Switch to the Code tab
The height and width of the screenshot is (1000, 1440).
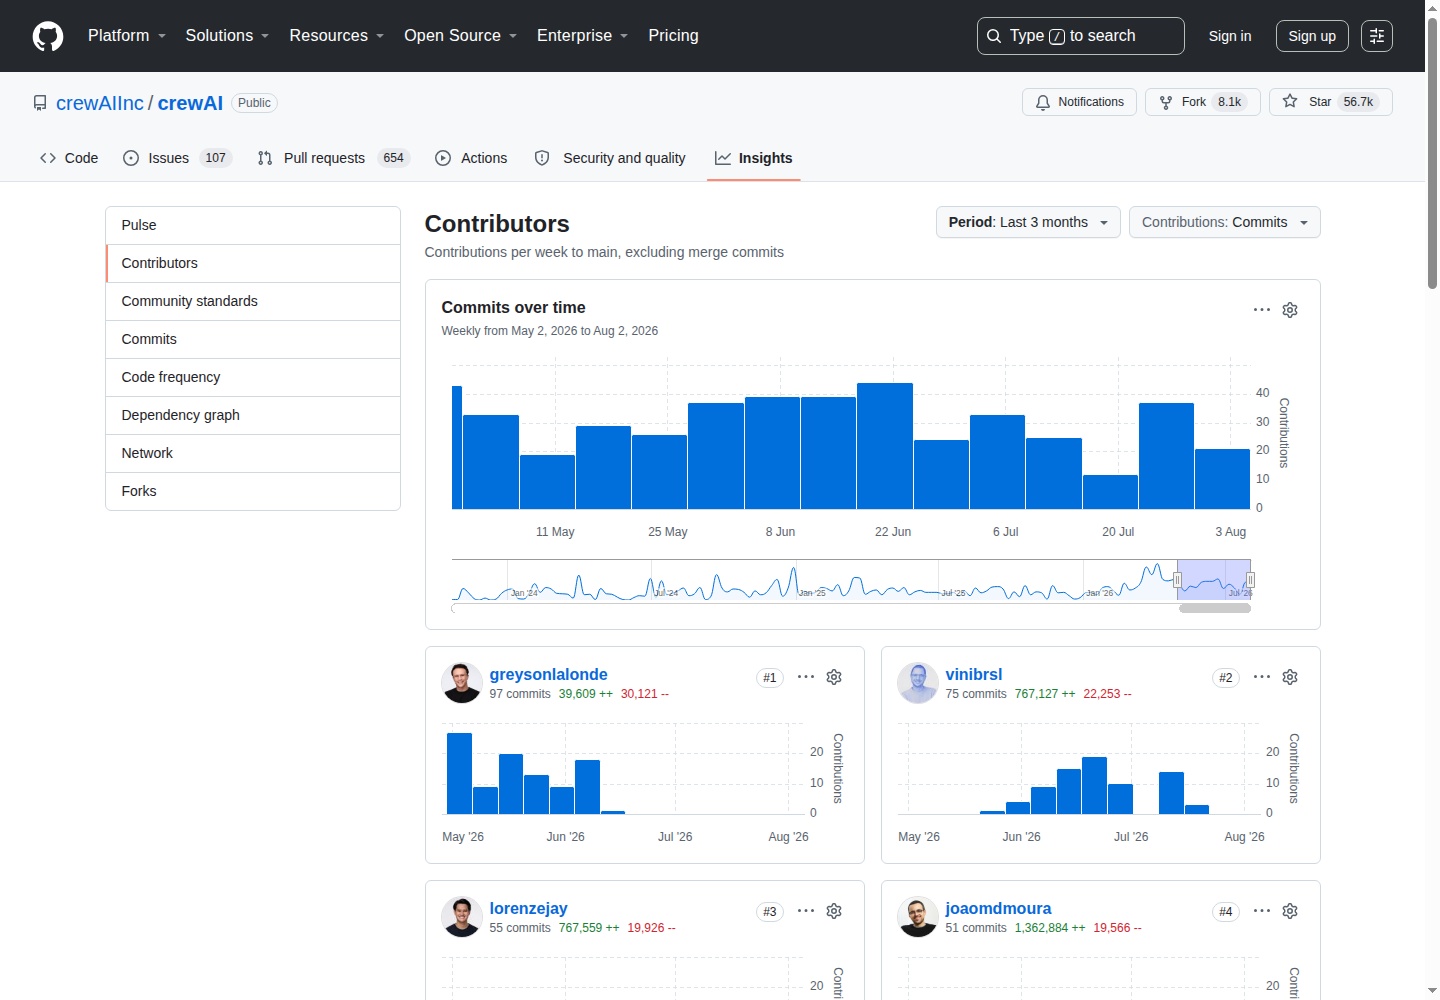(x=69, y=158)
